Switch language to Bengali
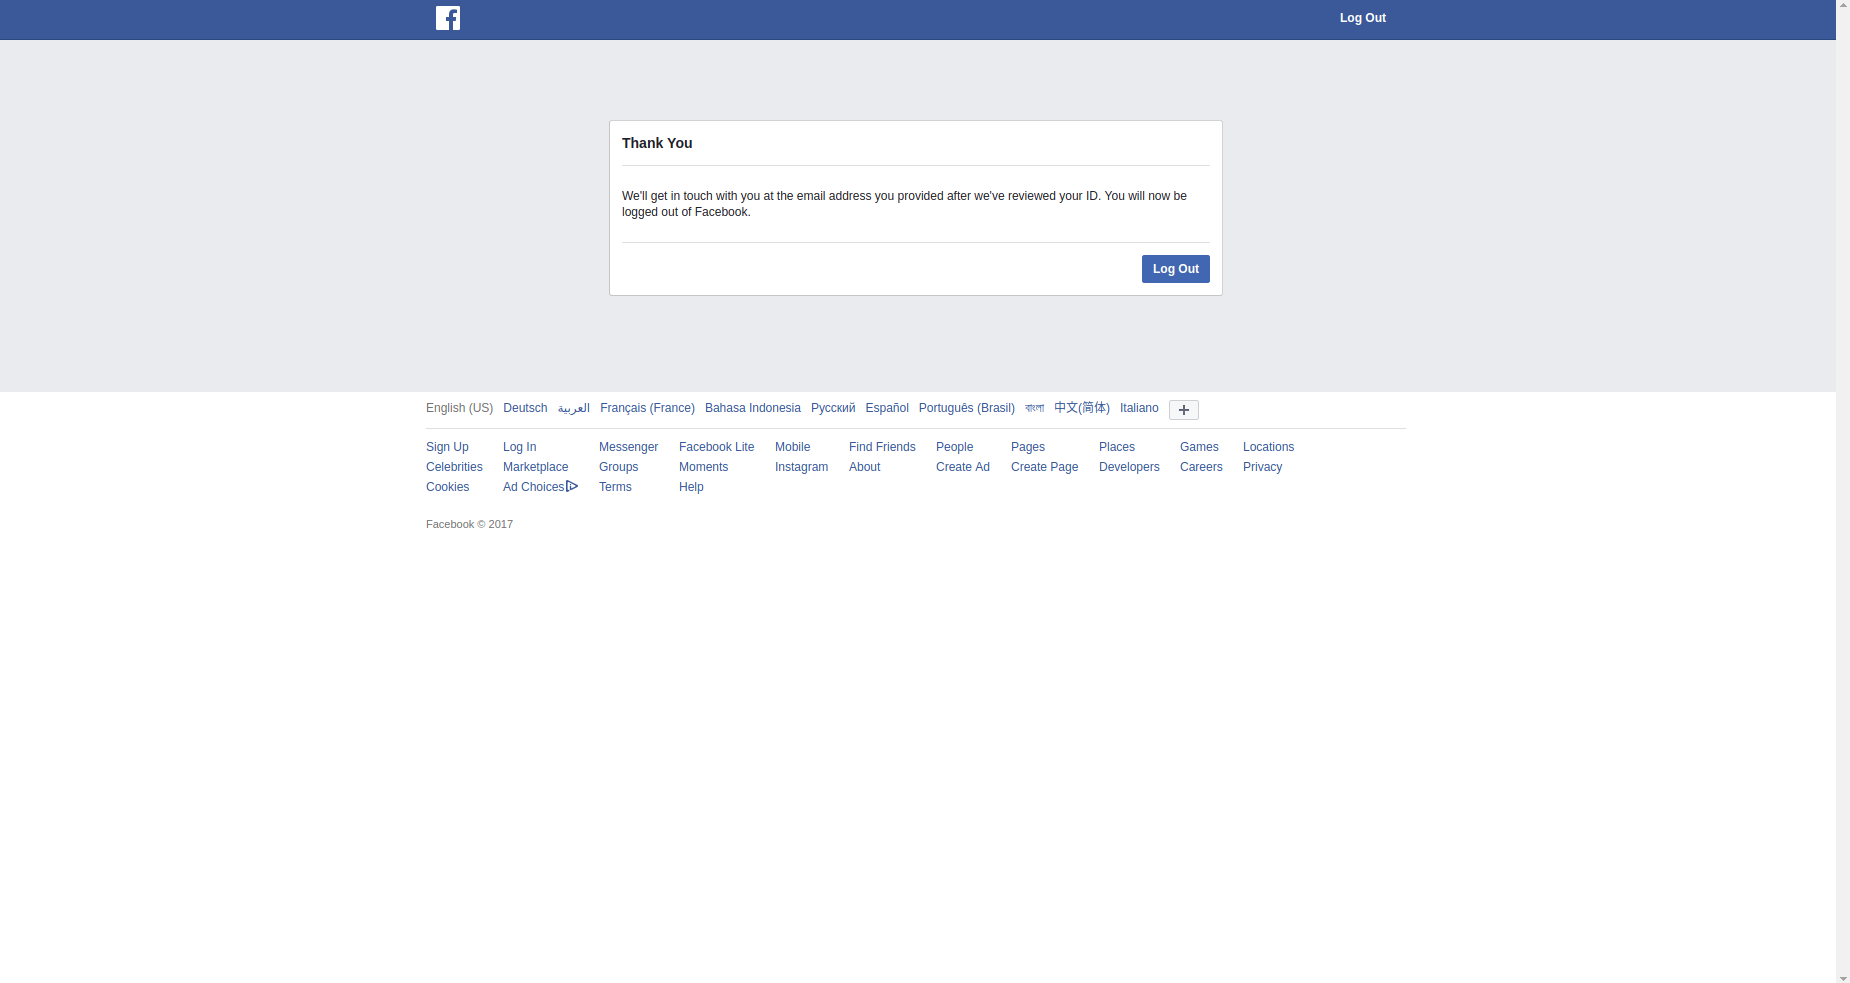The width and height of the screenshot is (1850, 983). 1035,408
